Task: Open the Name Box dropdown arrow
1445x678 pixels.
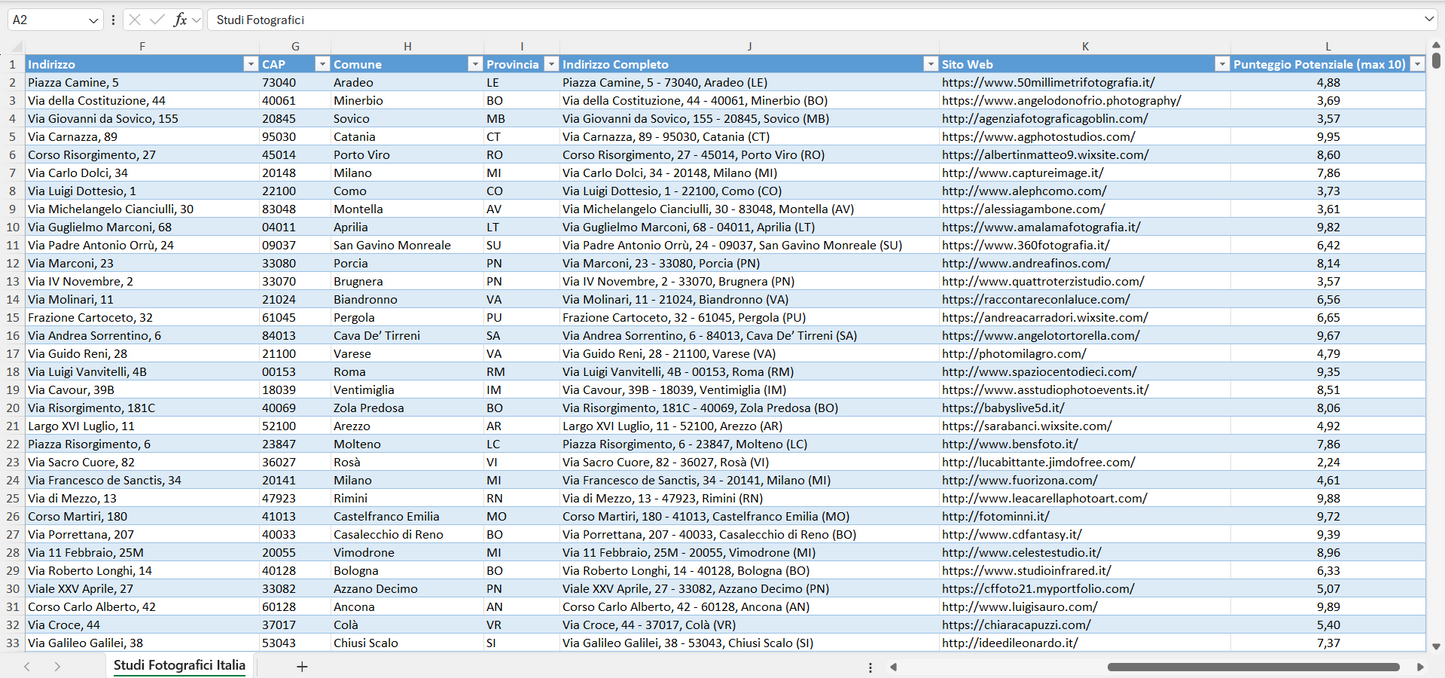Action: tap(93, 19)
